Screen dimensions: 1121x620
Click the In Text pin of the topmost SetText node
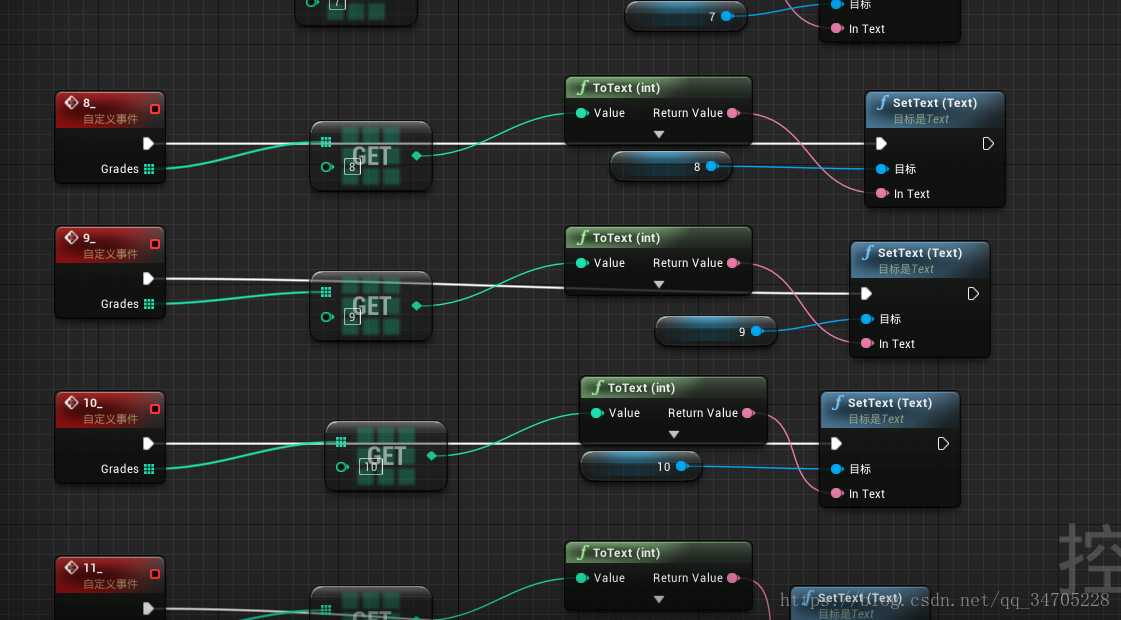click(837, 28)
